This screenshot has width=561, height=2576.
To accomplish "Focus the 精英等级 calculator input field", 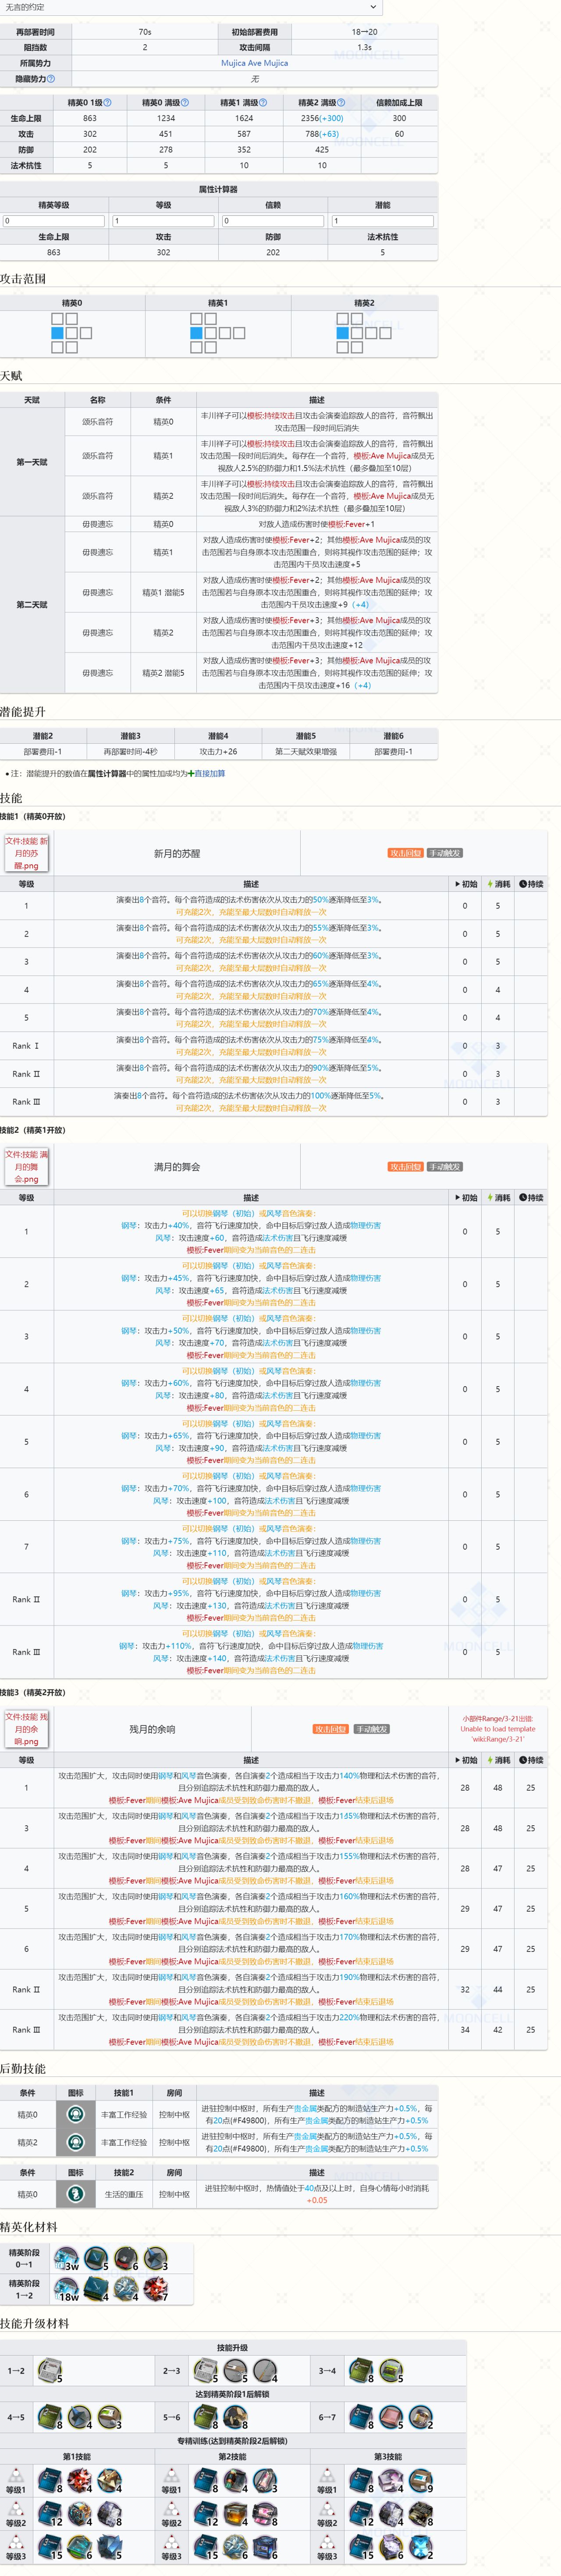I will click(53, 221).
